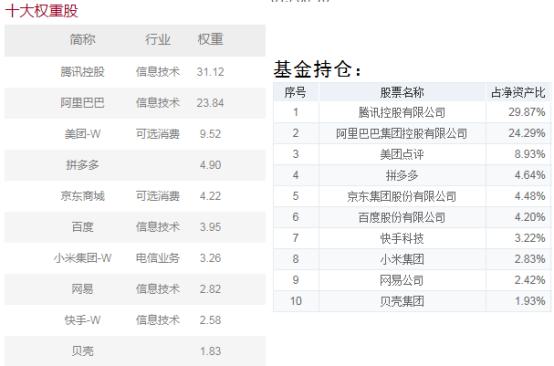Click 快手科技 holding row
Viewport: 554px width, 366px height.
click(402, 238)
